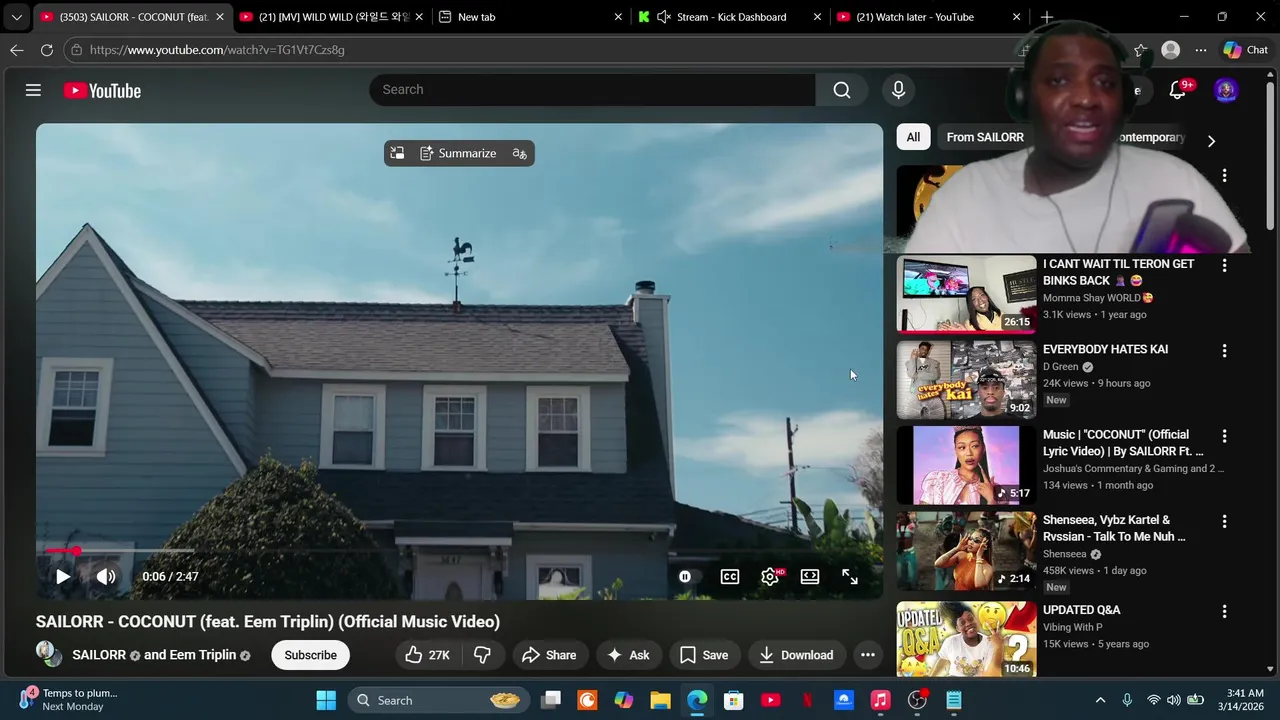Switch to WILD WILD MV browser tab
The image size is (1280, 720).
[x=332, y=17]
